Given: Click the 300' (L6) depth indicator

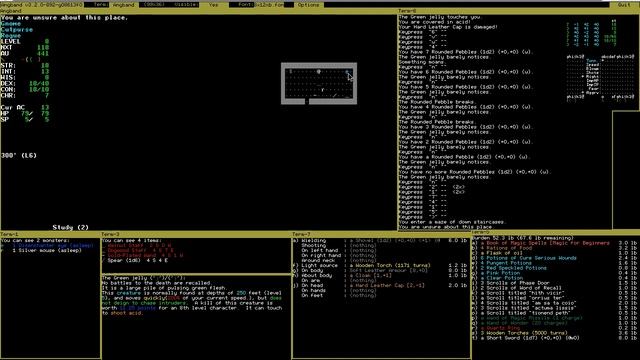Looking at the screenshot, I should [19, 156].
